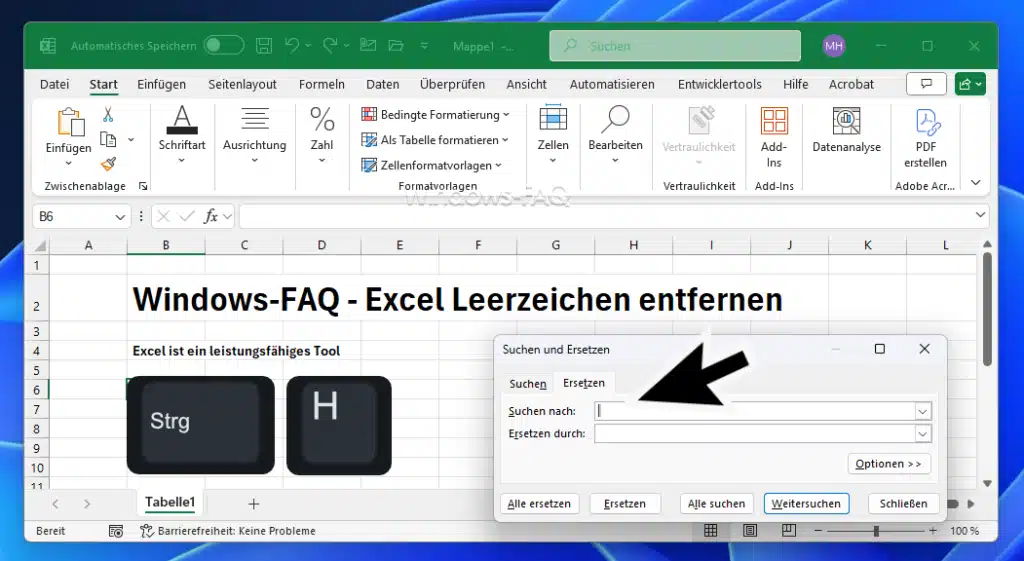Switch to Page Layout view icon
This screenshot has height=561, width=1024.
coord(750,531)
